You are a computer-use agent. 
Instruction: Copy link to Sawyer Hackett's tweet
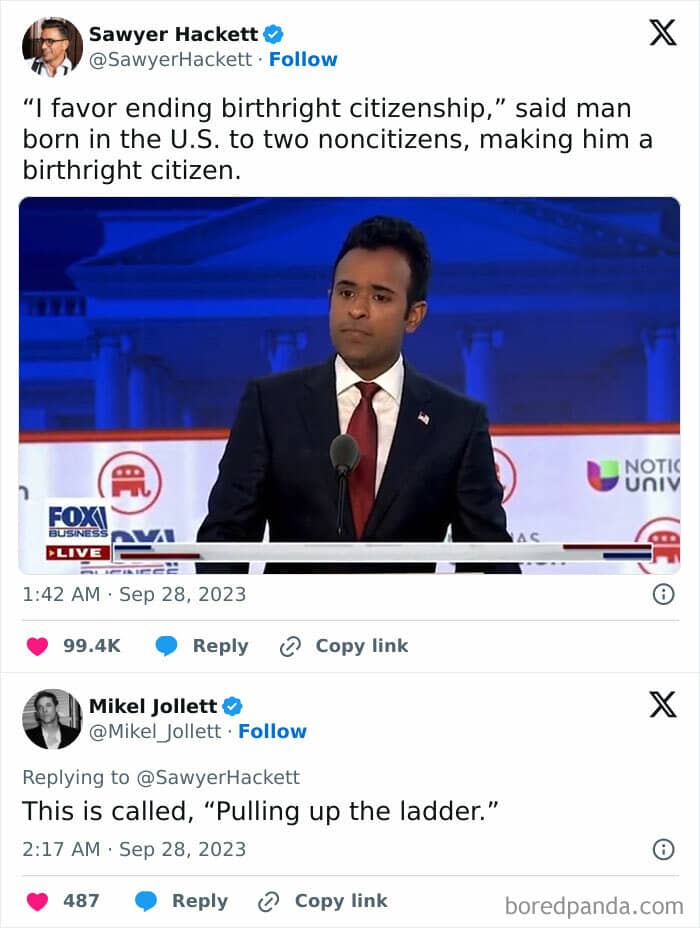pos(344,646)
